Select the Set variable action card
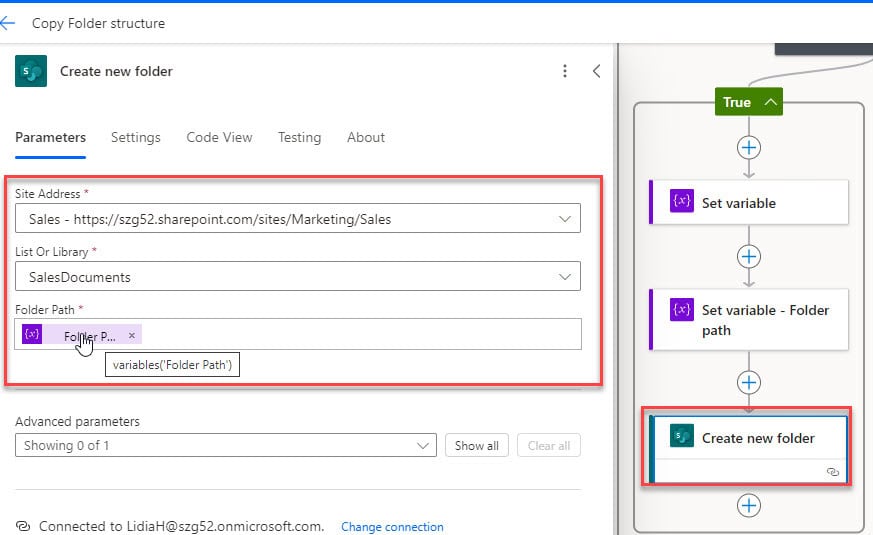Image resolution: width=873 pixels, height=535 pixels. (x=749, y=202)
